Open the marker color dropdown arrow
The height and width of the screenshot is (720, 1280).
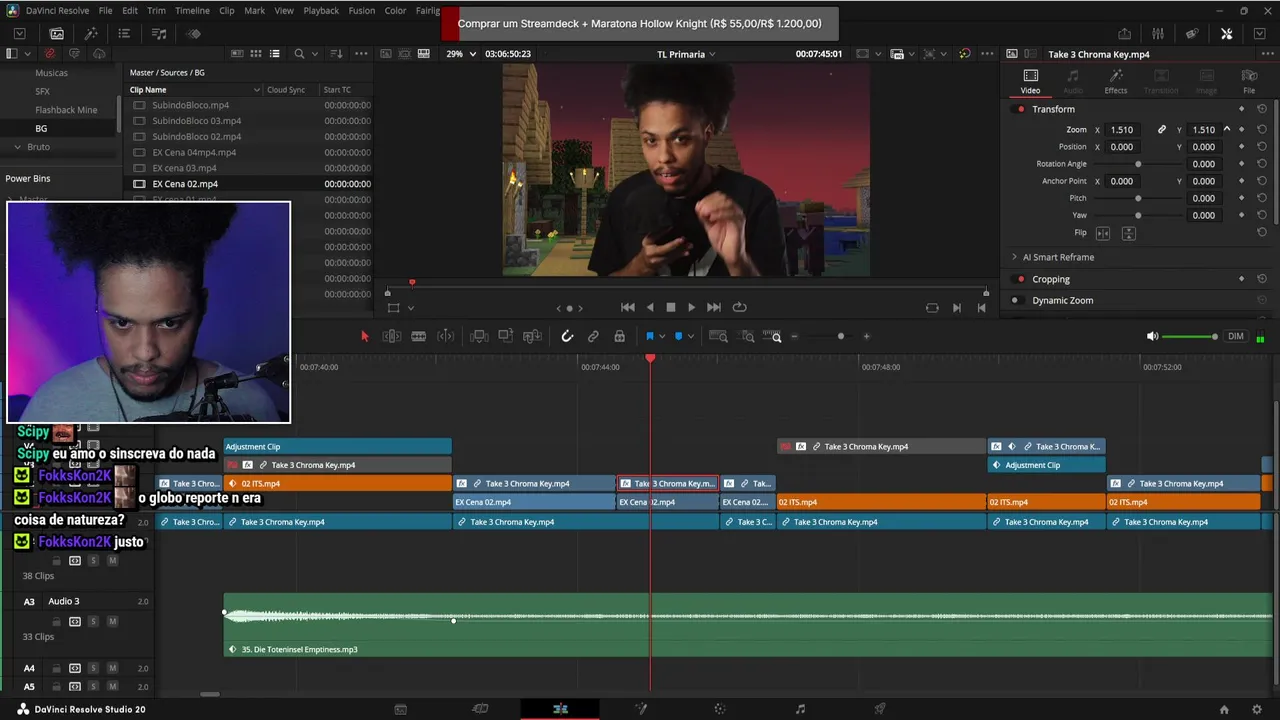pos(690,336)
